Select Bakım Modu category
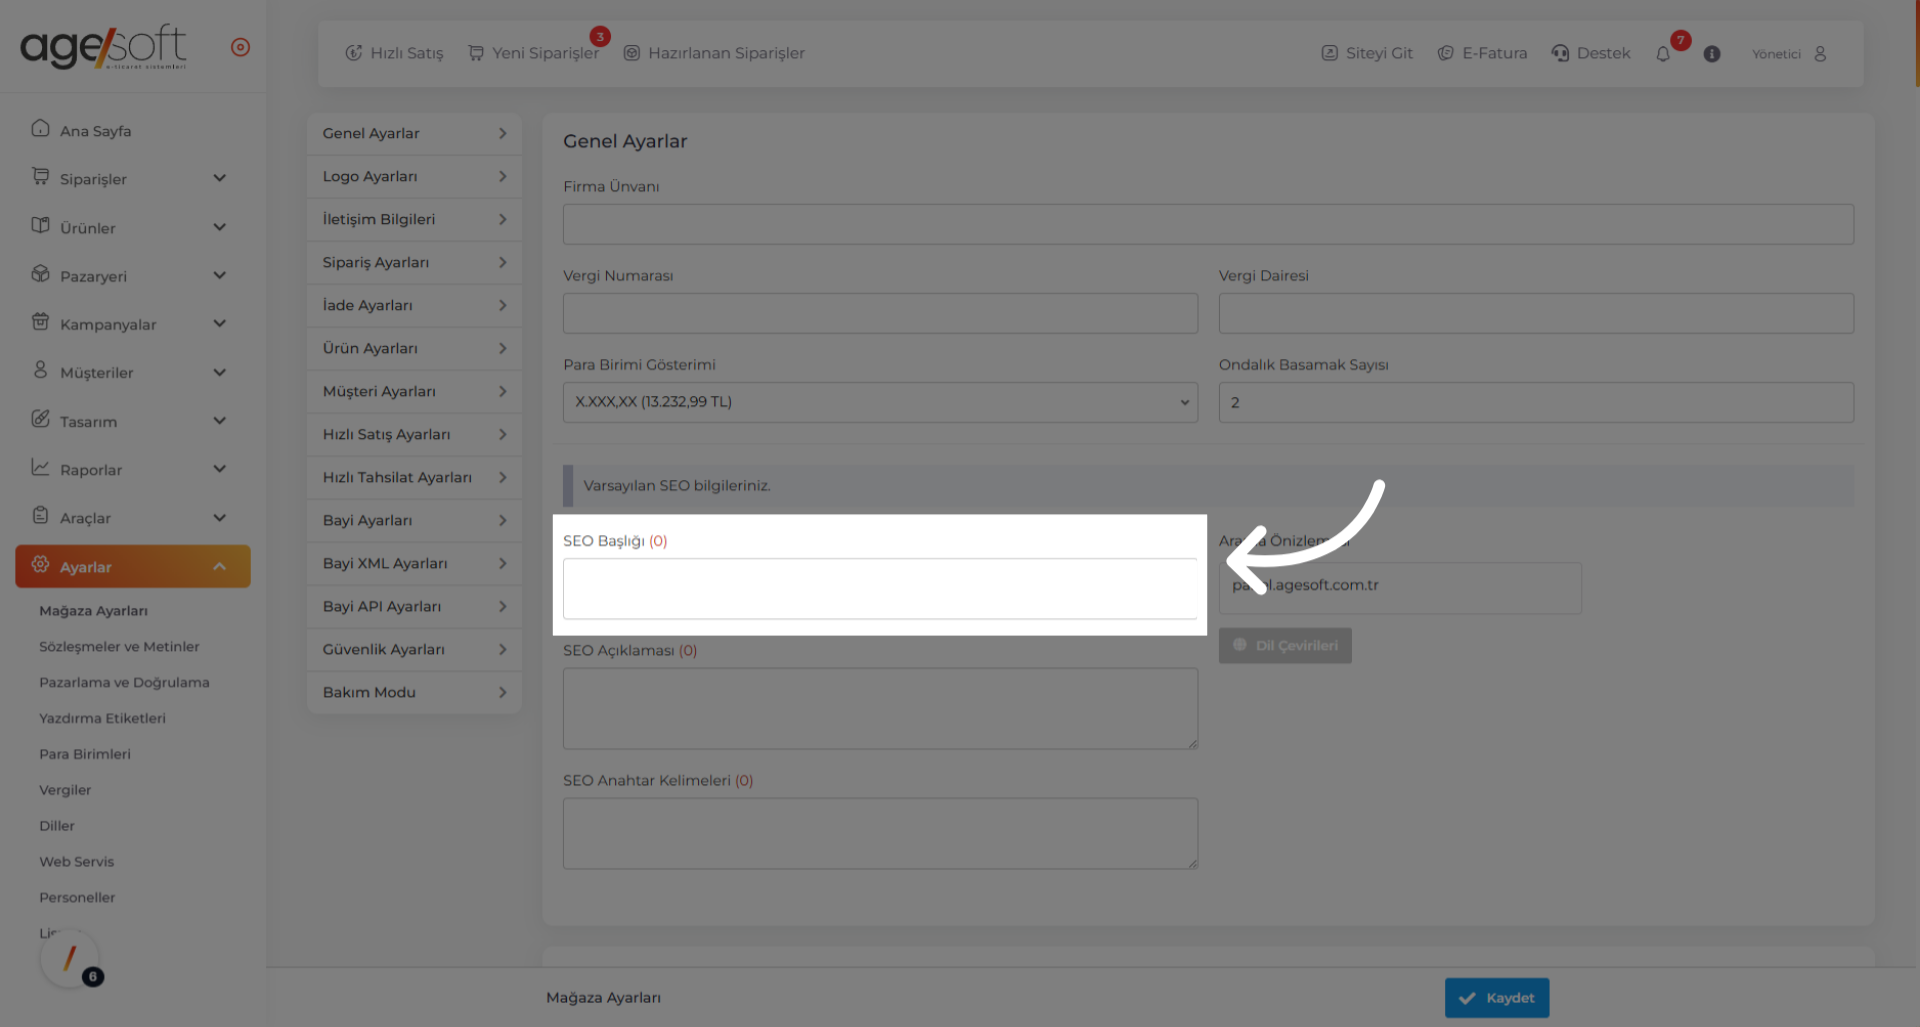The image size is (1920, 1027). (x=414, y=692)
